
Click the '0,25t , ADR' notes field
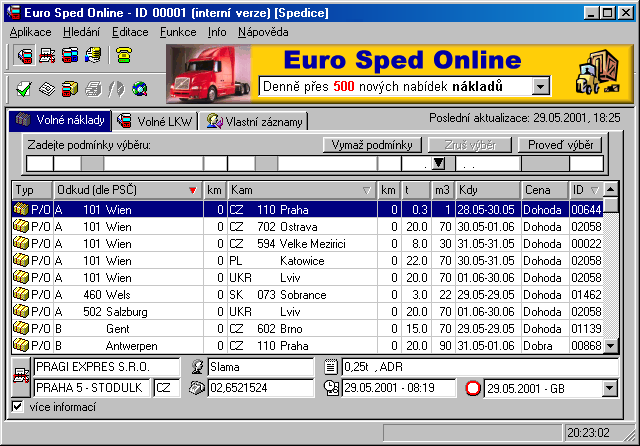480,367
